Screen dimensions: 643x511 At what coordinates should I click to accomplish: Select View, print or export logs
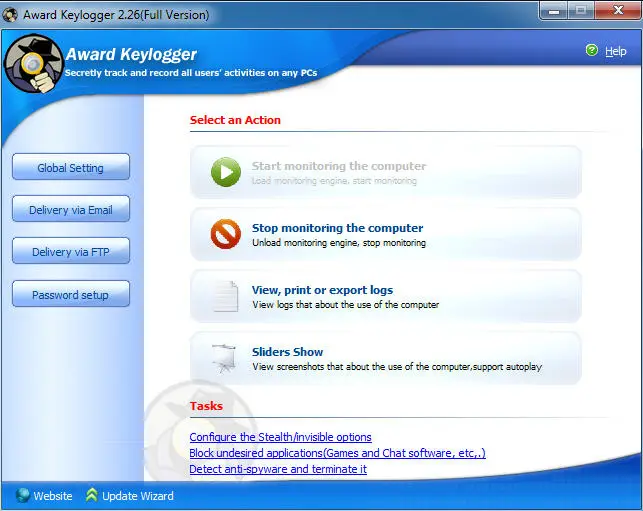coord(386,296)
